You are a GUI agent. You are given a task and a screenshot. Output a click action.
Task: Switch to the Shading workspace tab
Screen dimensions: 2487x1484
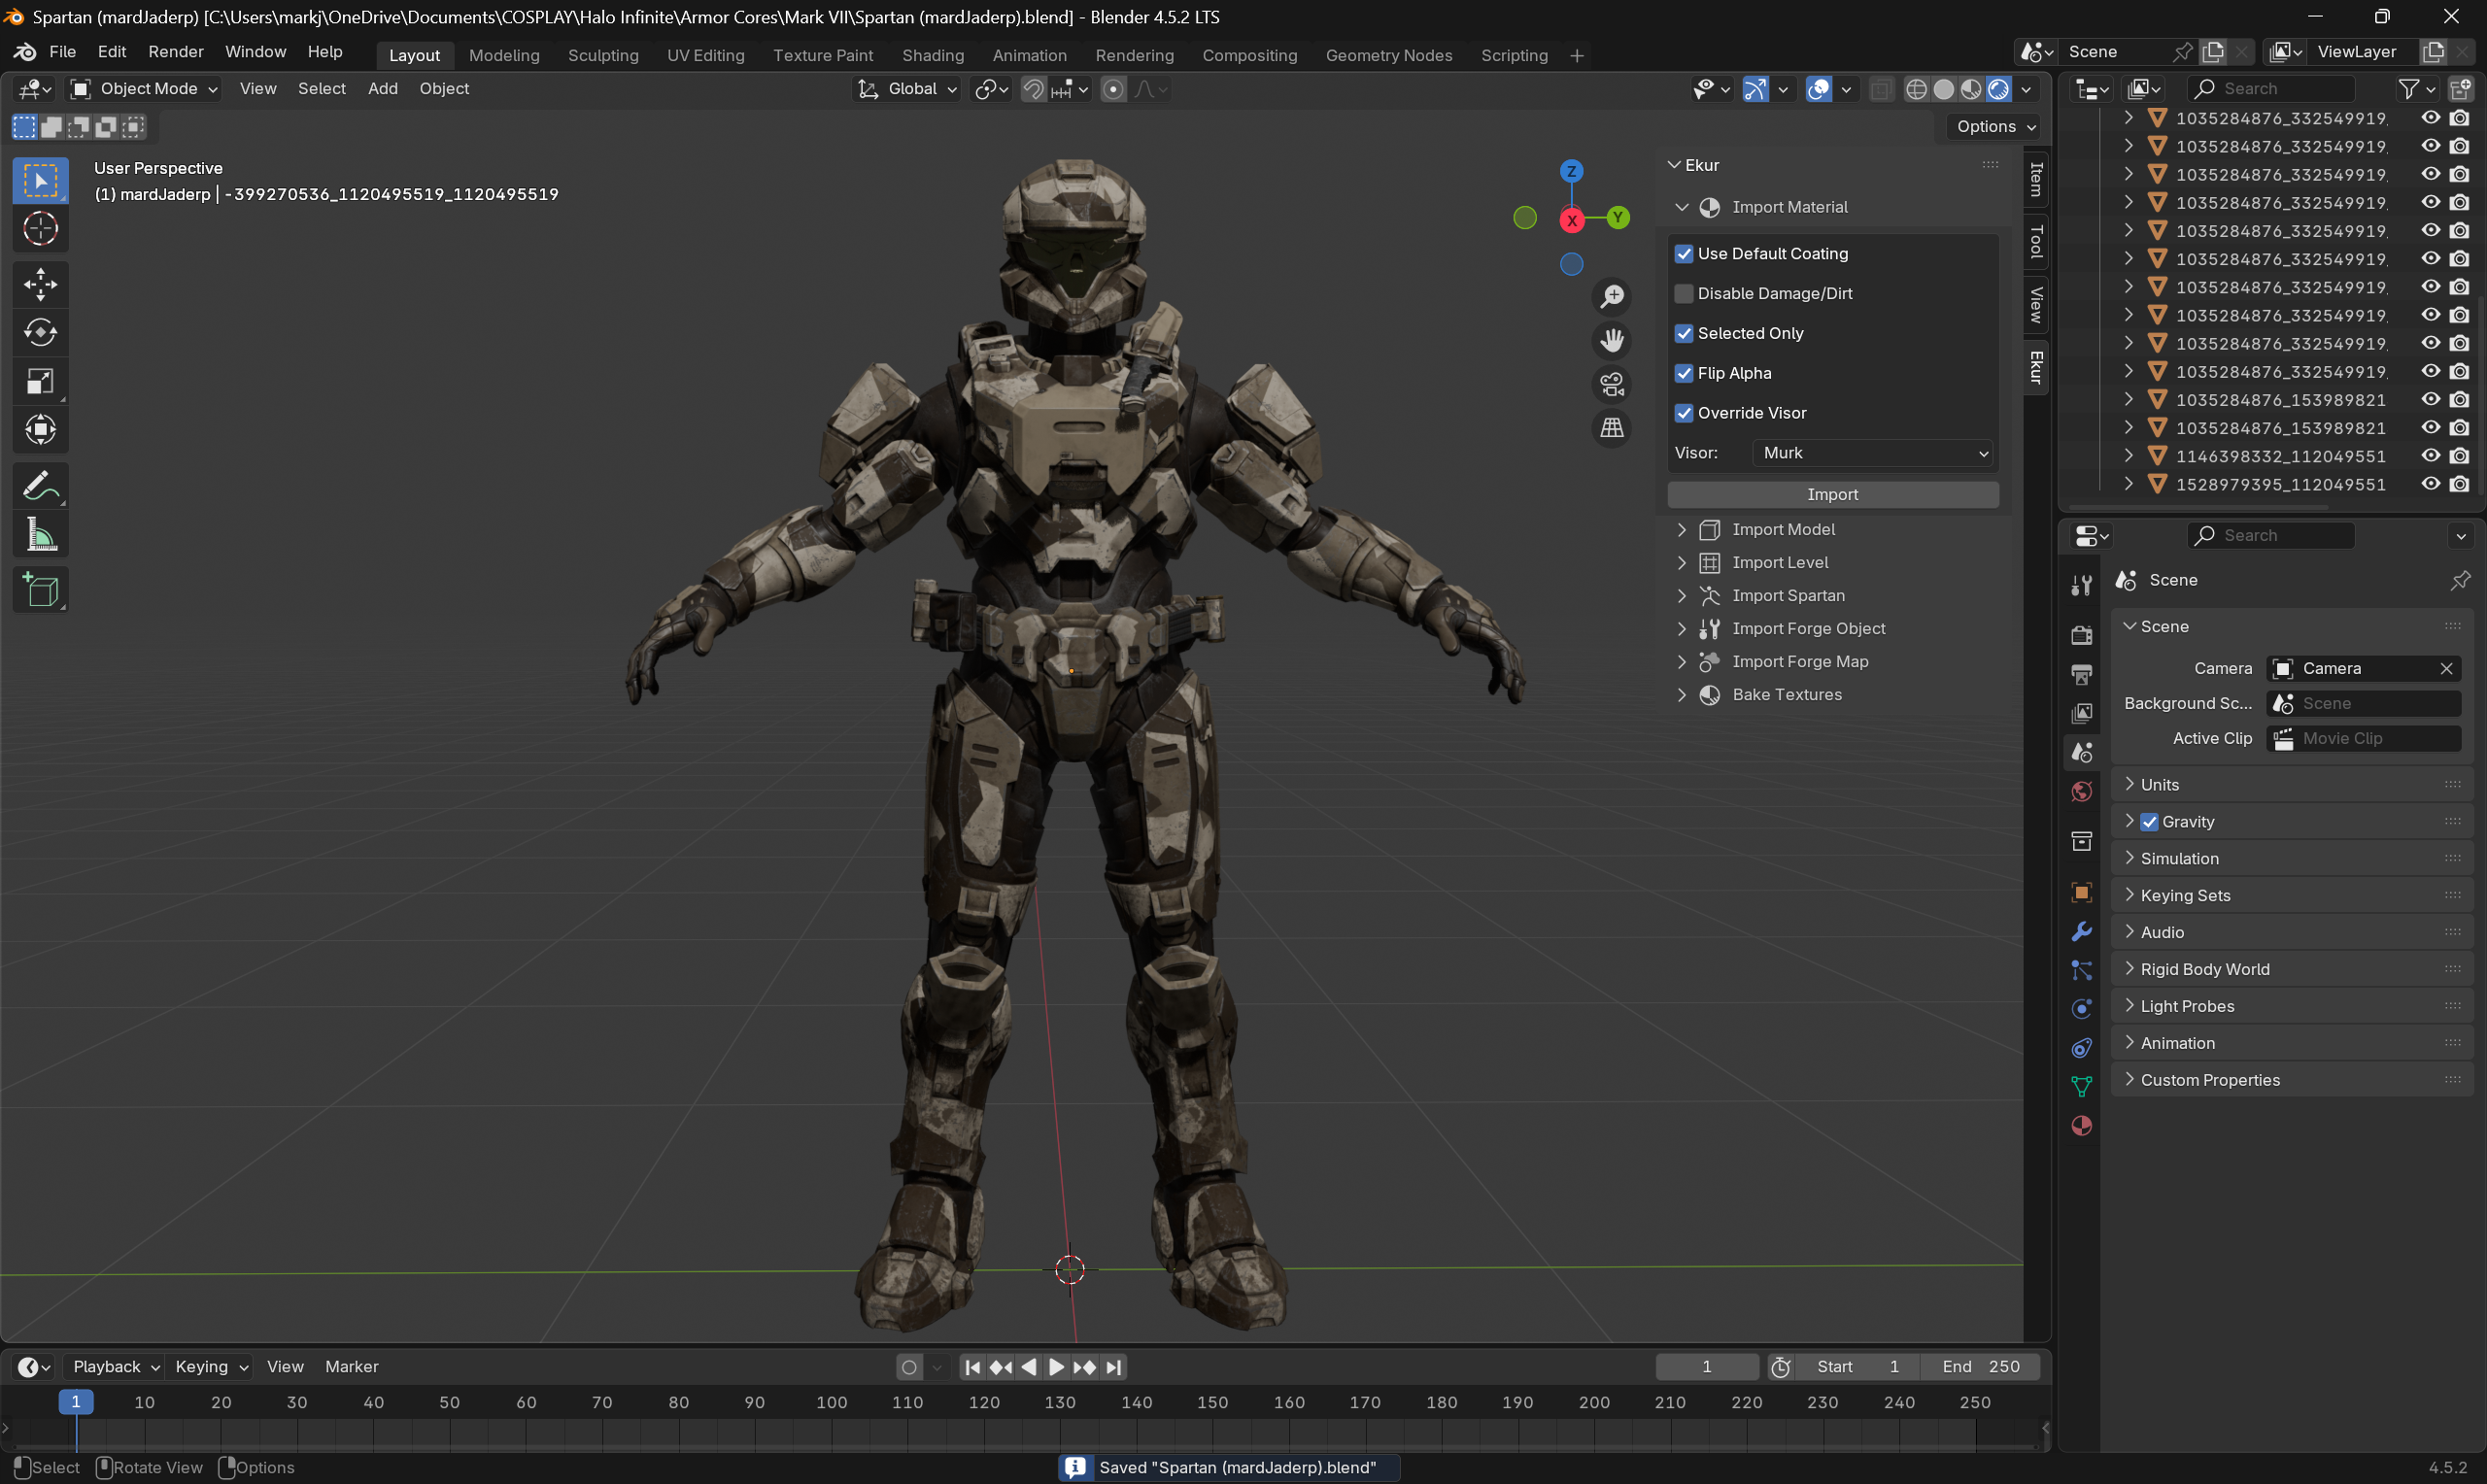[932, 56]
